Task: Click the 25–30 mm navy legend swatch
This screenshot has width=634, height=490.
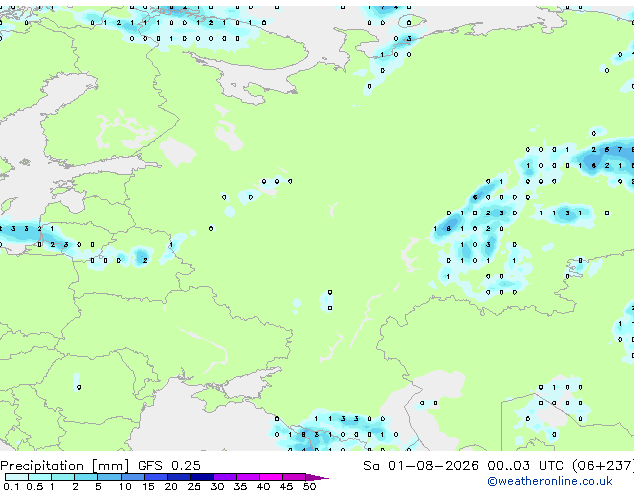Action: [x=201, y=477]
